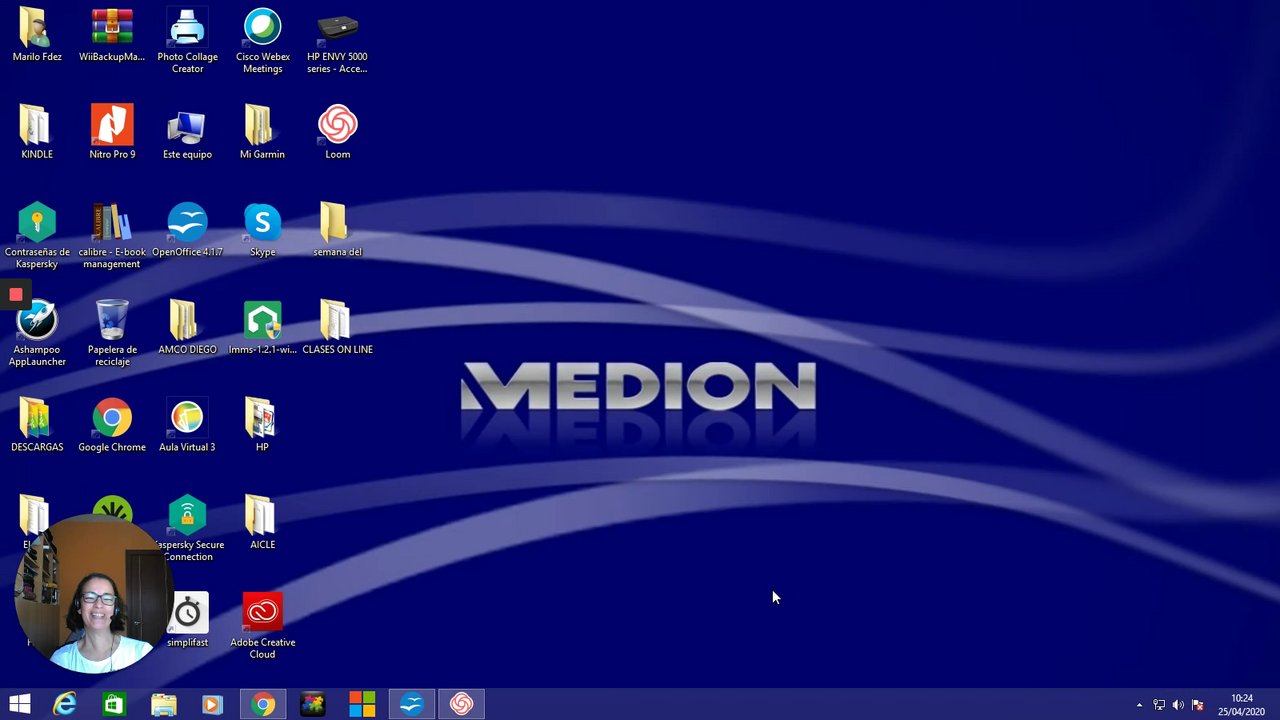Screen dimensions: 1280x720
Task: Switch to OpenOffice in the taskbar
Action: pos(412,704)
